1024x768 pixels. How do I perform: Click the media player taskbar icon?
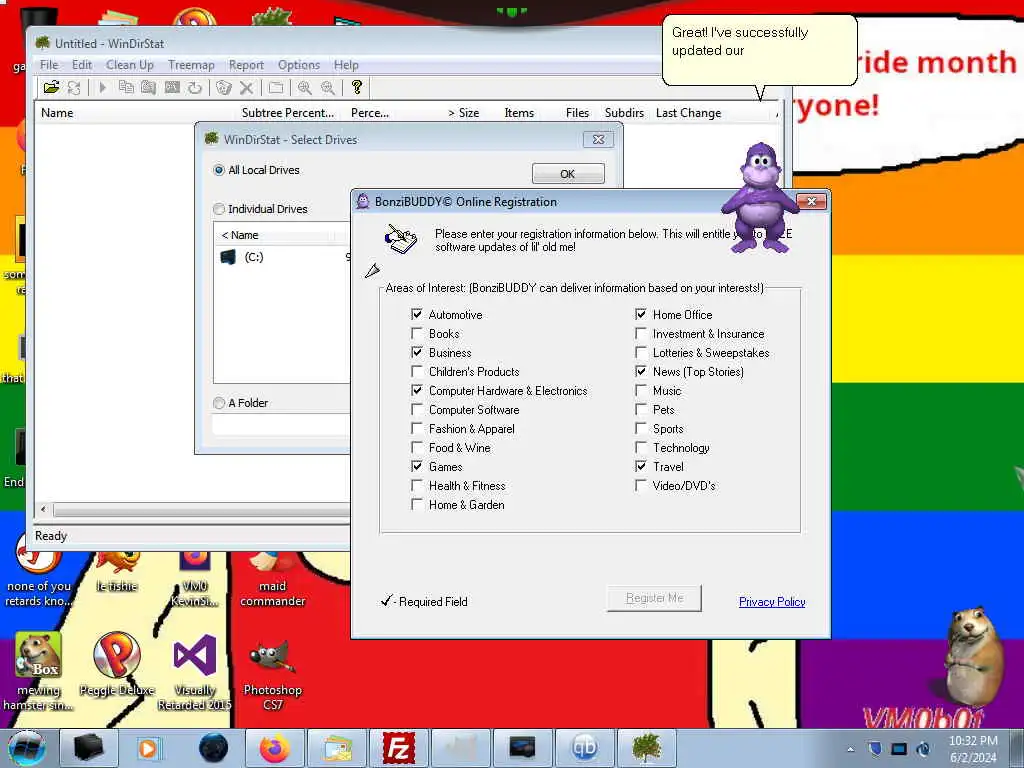(148, 748)
